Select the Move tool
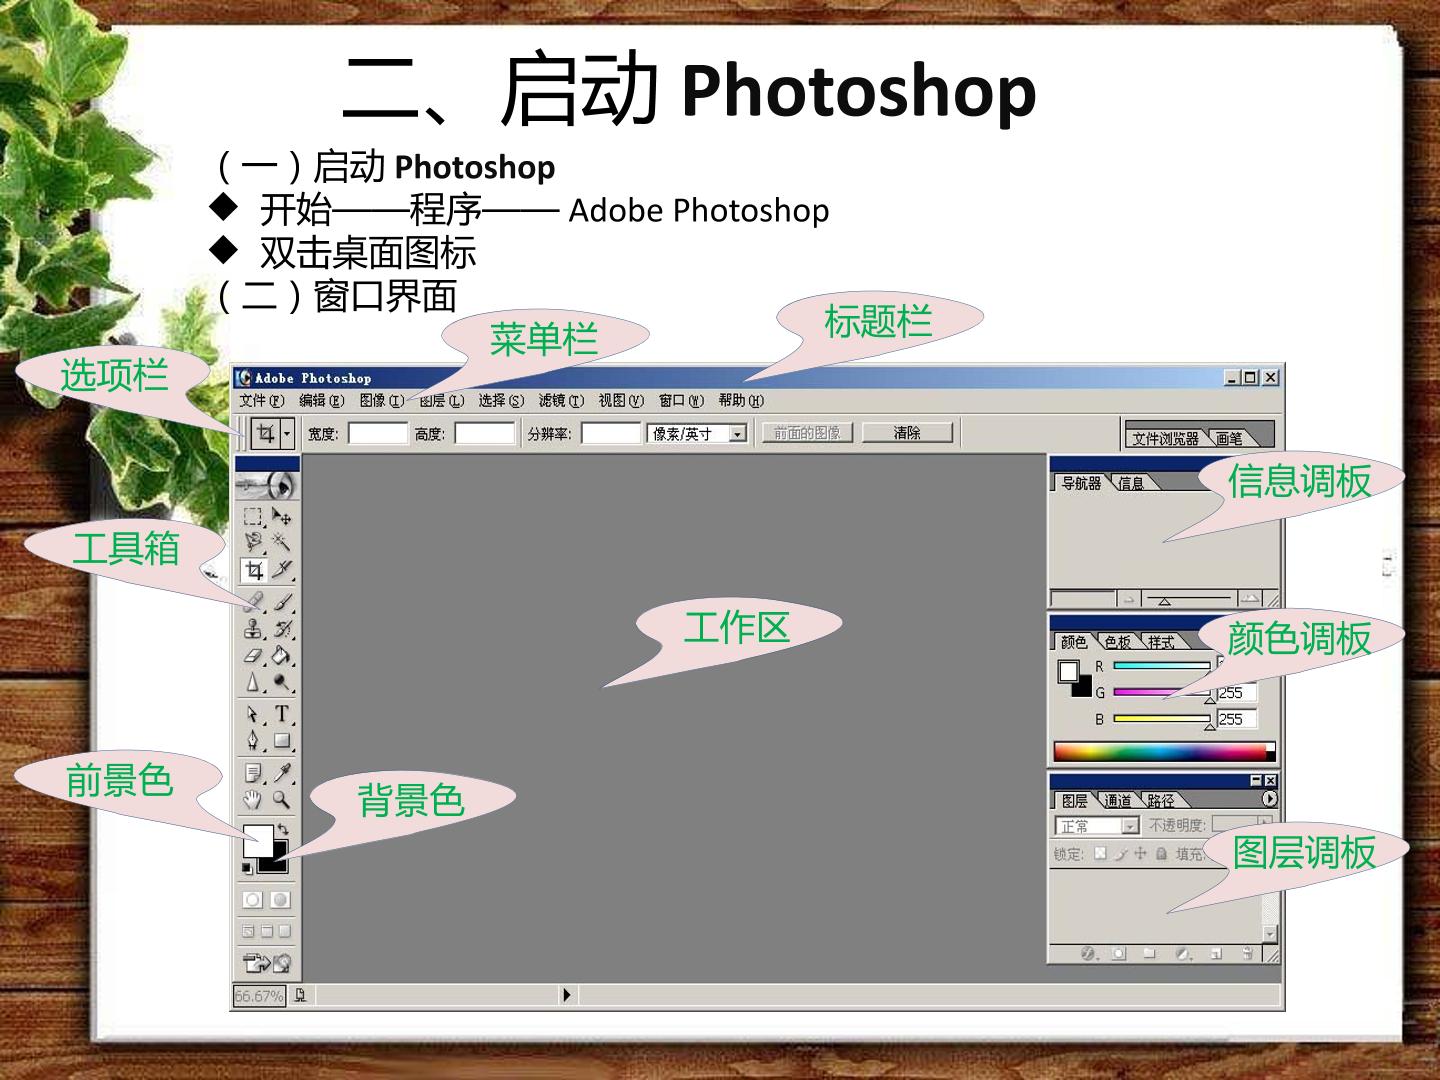 (282, 517)
